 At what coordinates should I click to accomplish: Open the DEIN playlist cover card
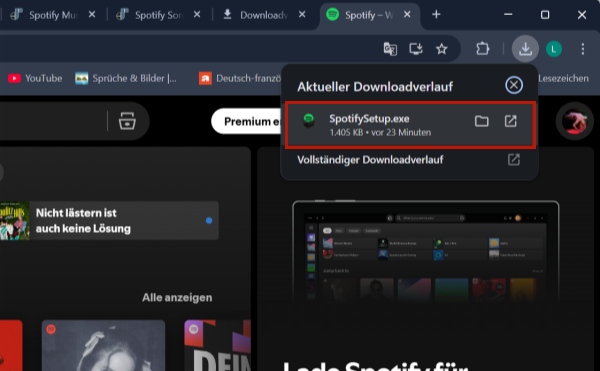point(217,345)
